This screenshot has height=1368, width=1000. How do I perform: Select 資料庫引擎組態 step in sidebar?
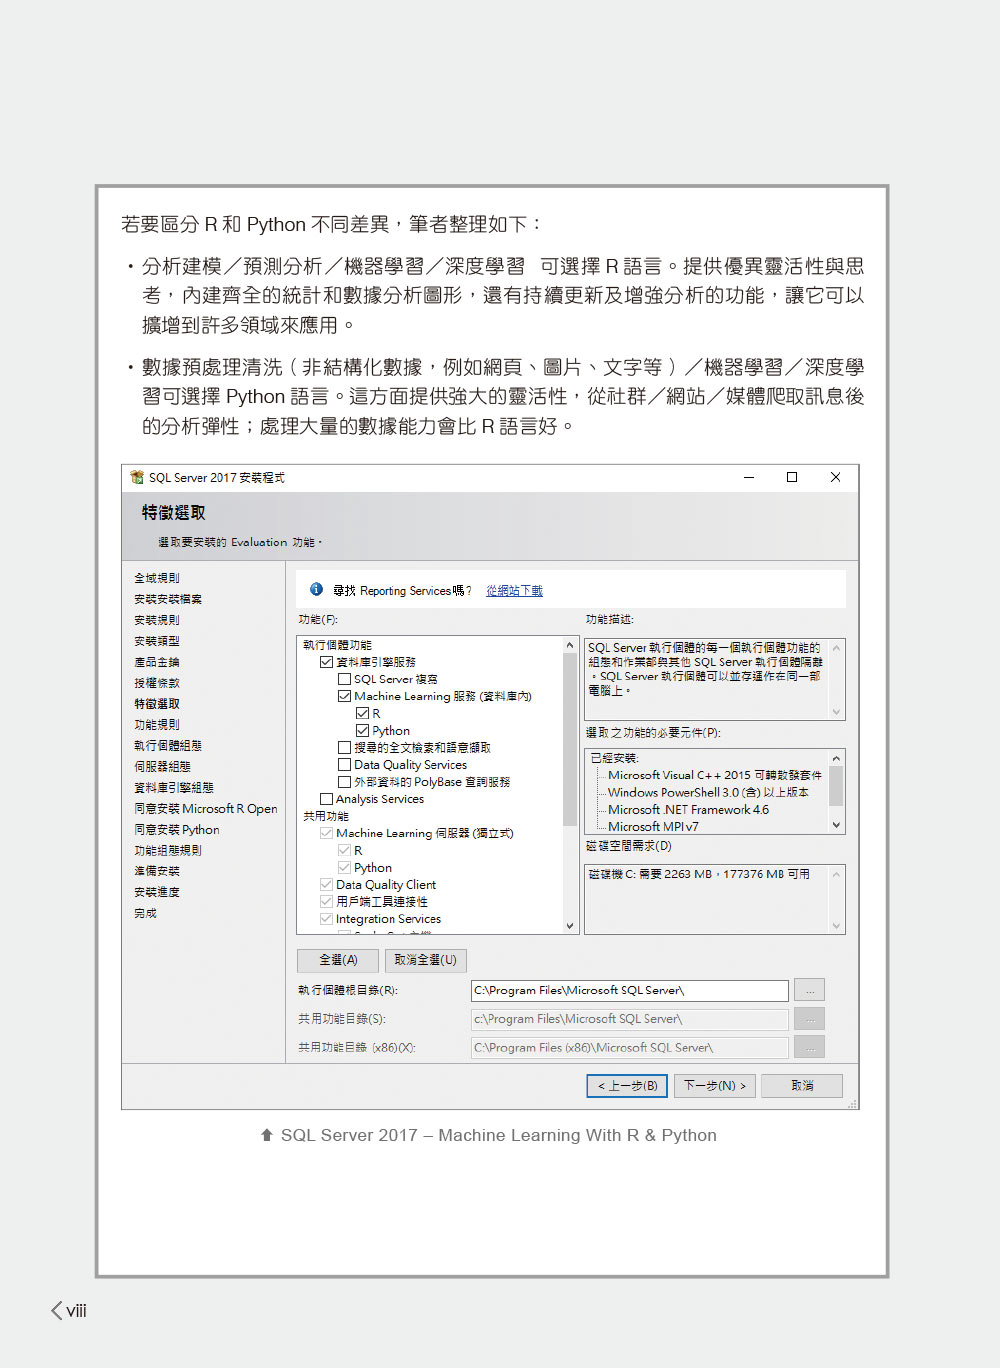pyautogui.click(x=174, y=788)
